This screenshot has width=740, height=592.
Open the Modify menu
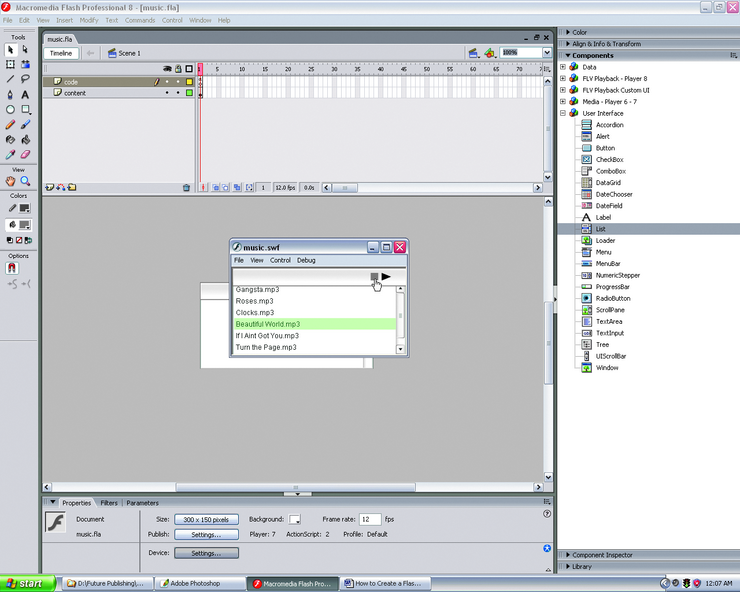(89, 20)
